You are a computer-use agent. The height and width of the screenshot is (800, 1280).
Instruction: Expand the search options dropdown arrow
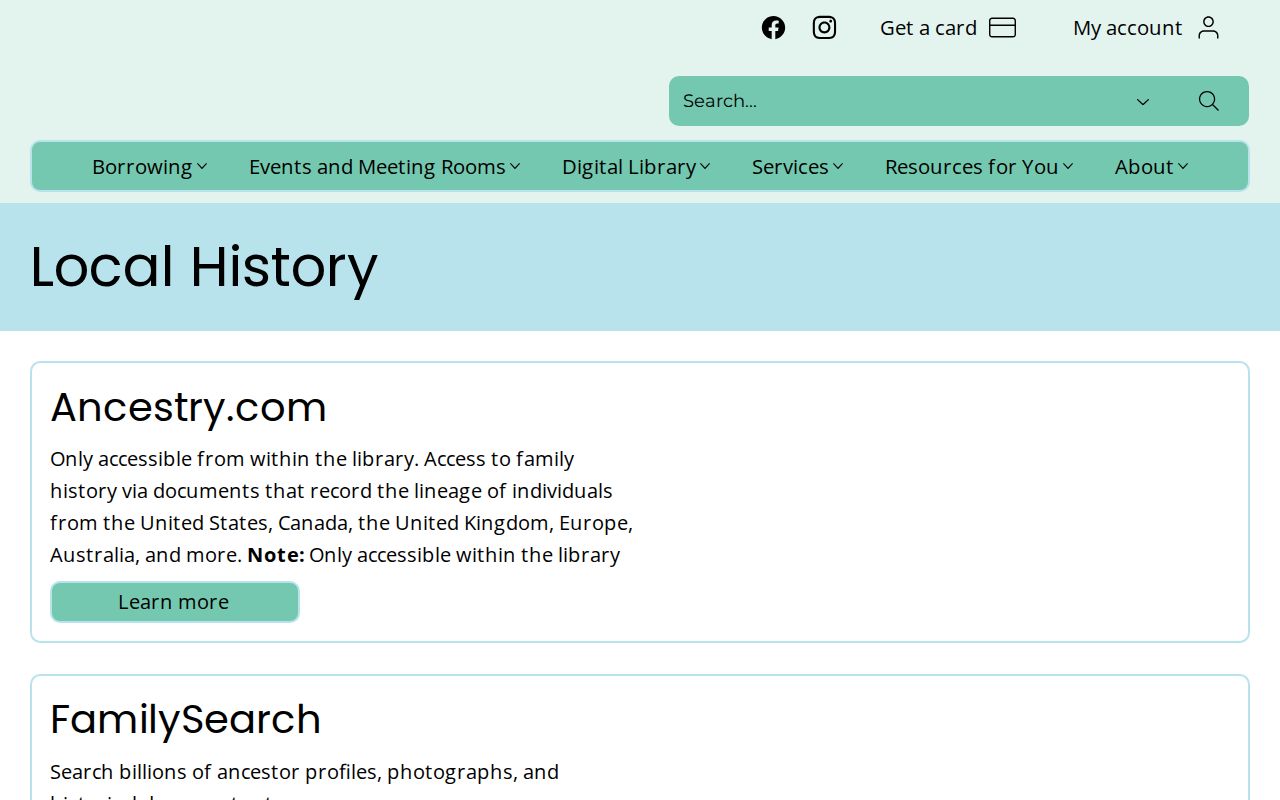[1143, 101]
